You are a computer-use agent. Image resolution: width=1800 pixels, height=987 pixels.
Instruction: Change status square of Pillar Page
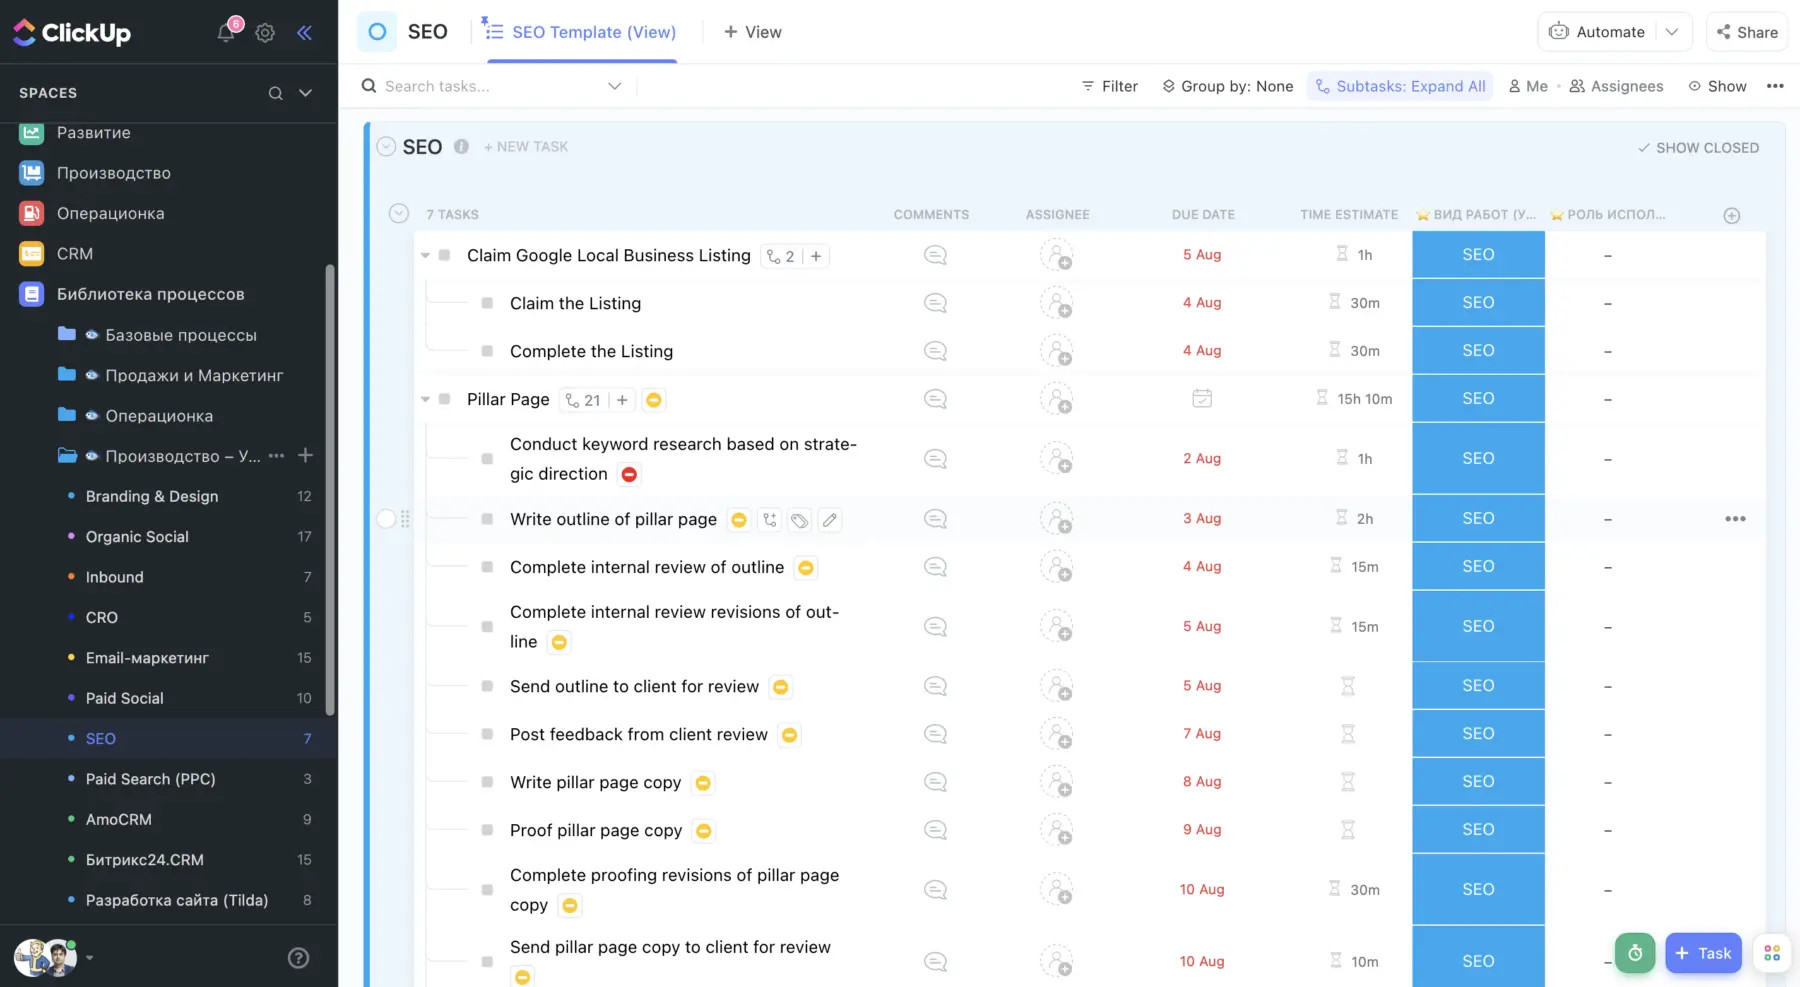pyautogui.click(x=444, y=399)
